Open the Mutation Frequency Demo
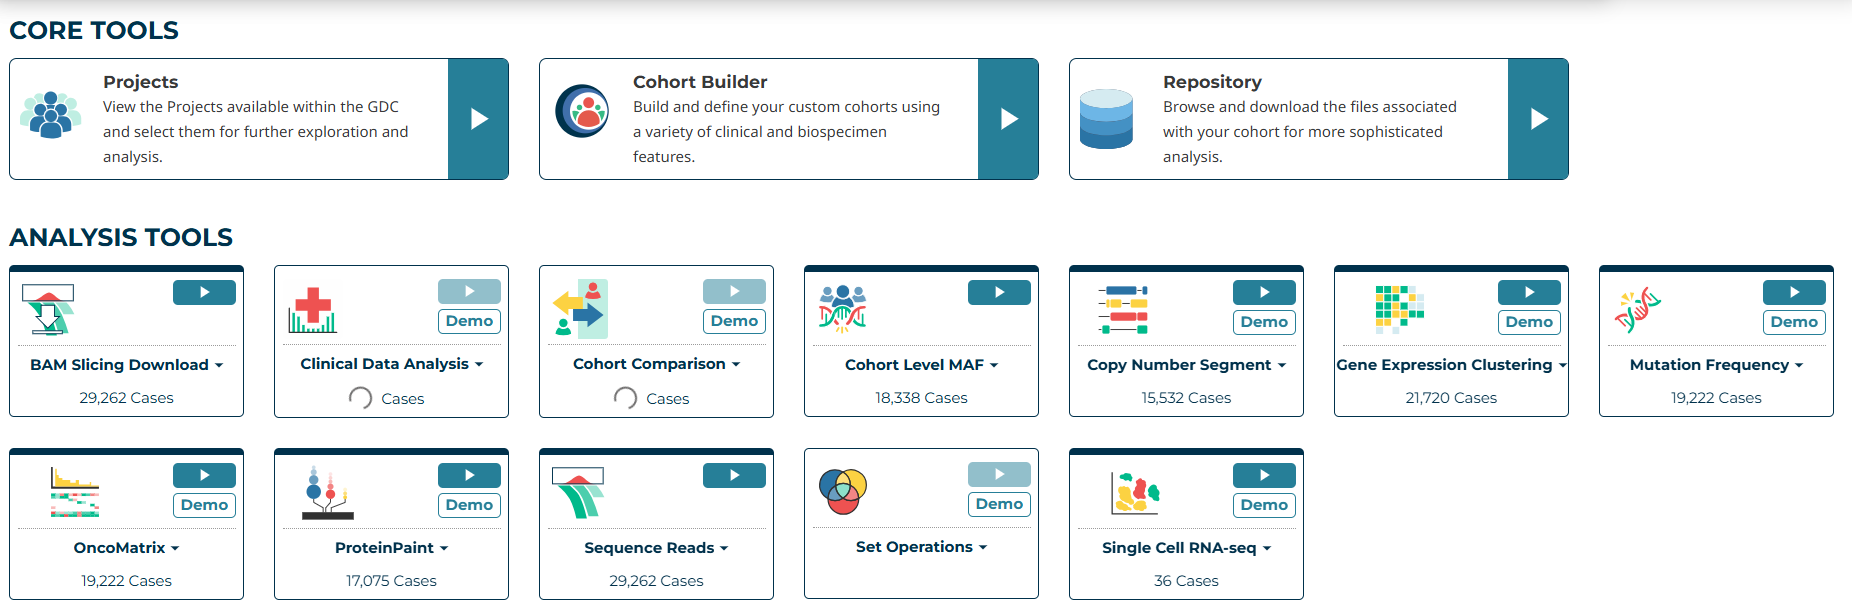 1794,322
